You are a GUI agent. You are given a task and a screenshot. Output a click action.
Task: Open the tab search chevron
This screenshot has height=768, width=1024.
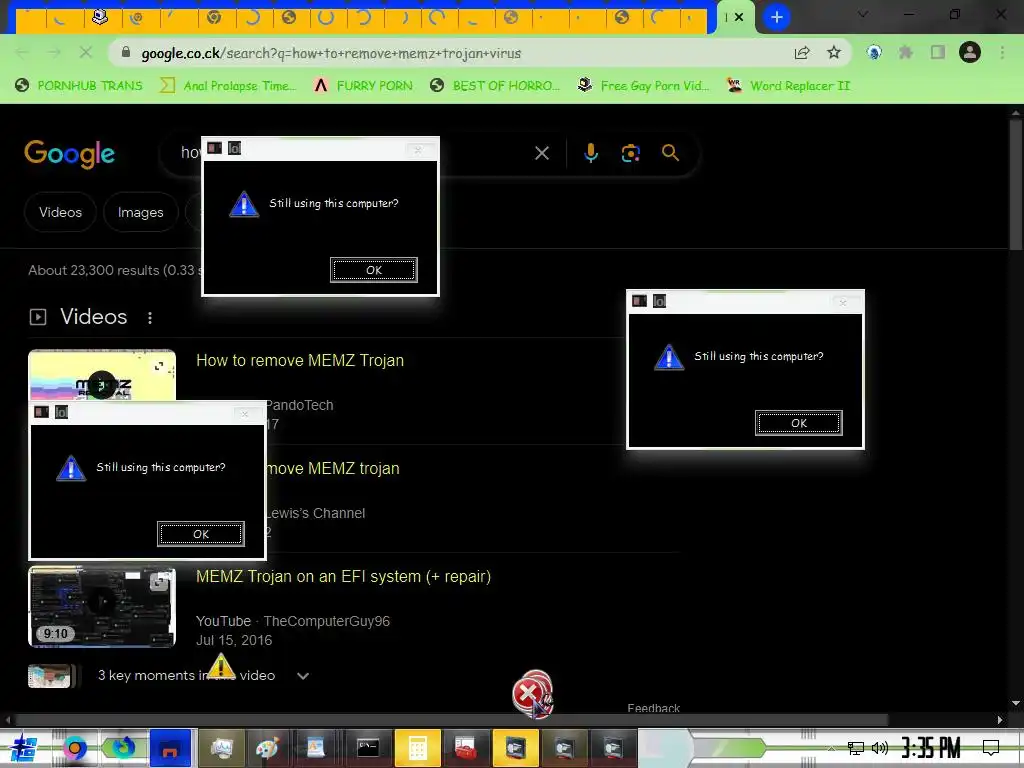pos(863,14)
